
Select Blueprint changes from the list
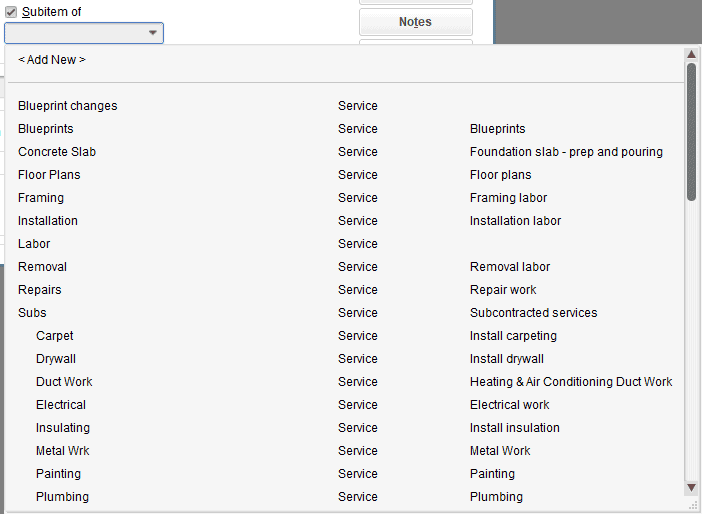pyautogui.click(x=68, y=106)
